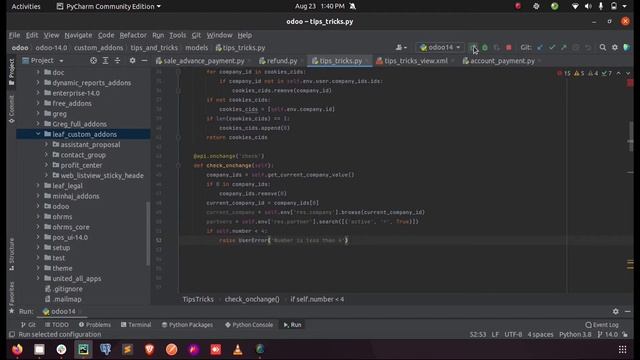The image size is (640, 360).
Task: Collapse all nodes in Project panel
Action: (118, 60)
